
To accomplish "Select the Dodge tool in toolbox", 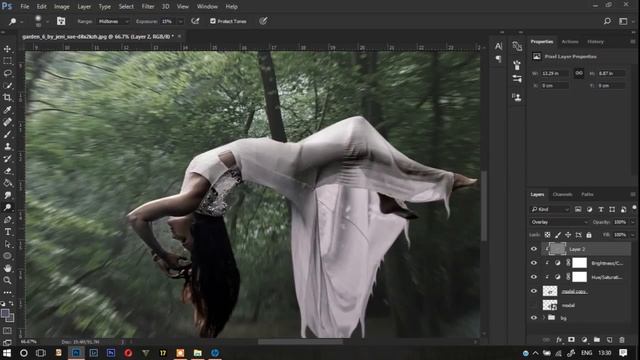I will coord(7,207).
